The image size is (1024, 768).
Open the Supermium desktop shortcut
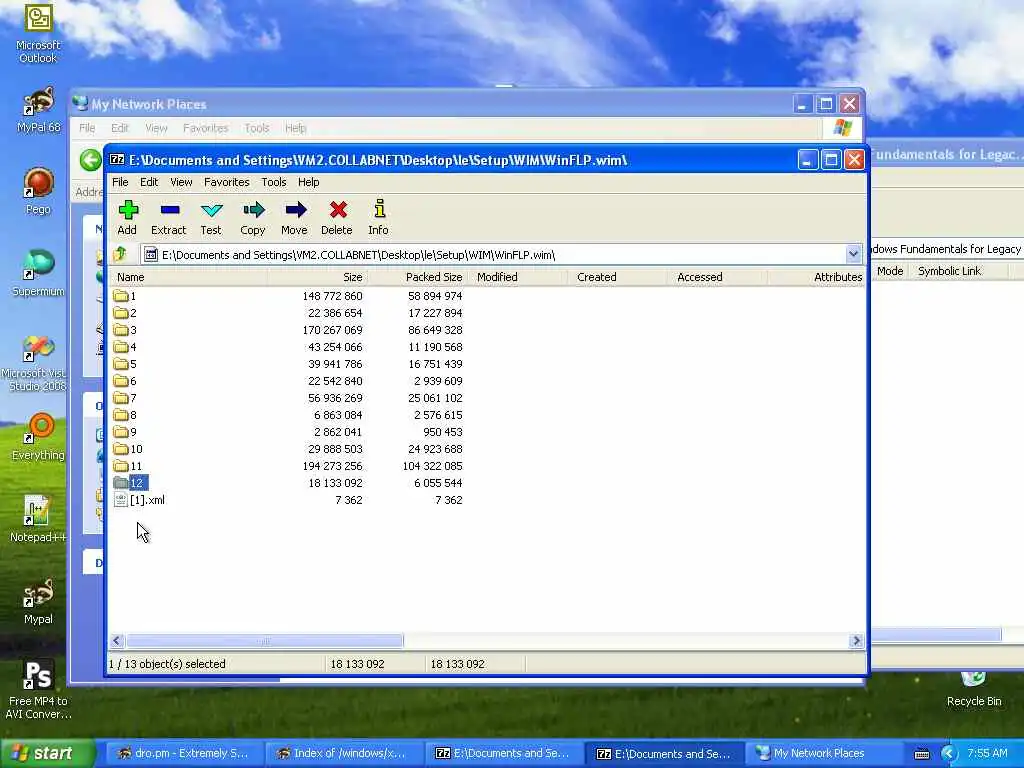point(38,273)
